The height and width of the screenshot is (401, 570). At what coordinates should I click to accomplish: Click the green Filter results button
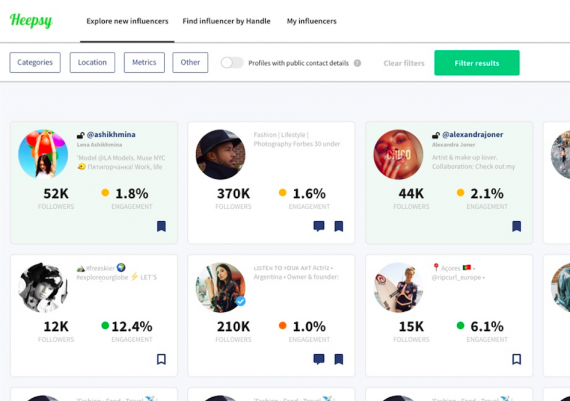pyautogui.click(x=477, y=63)
